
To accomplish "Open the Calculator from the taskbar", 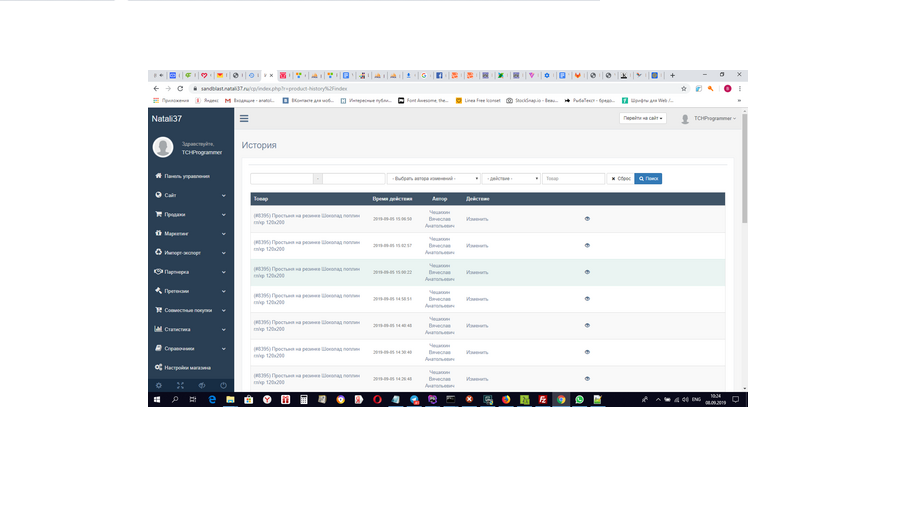I will pyautogui.click(x=303, y=400).
